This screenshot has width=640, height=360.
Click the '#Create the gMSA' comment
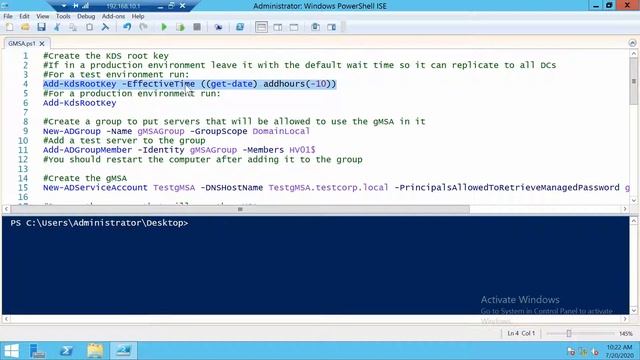tap(85, 178)
